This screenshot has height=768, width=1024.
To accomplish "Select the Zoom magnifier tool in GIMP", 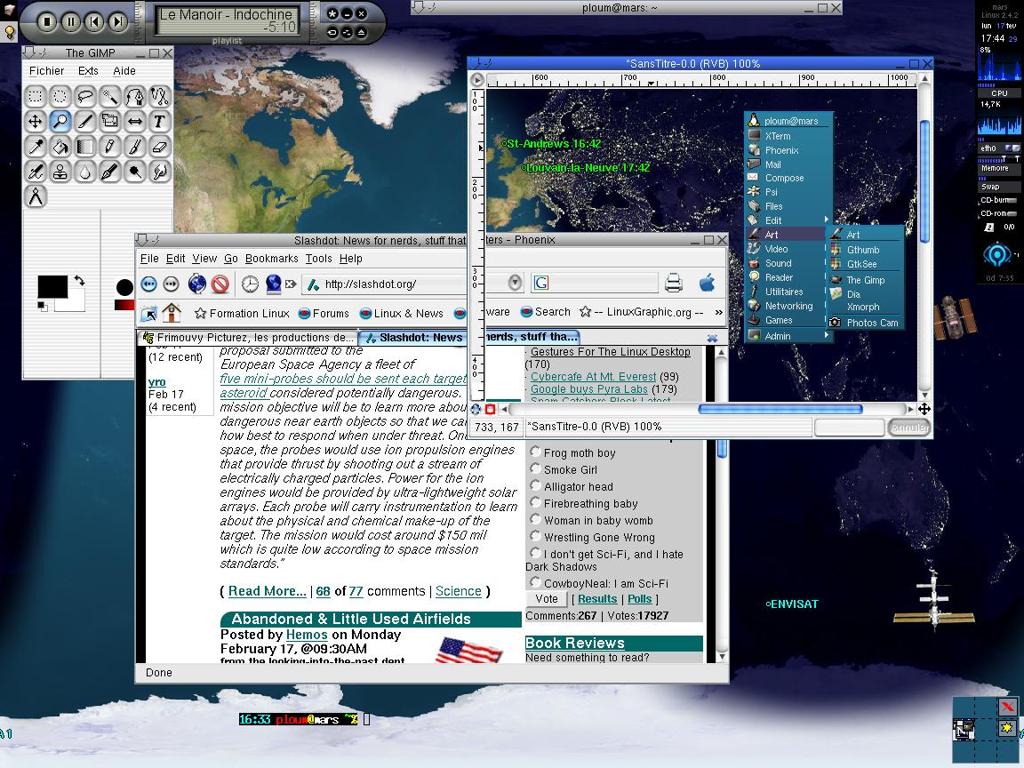I will pyautogui.click(x=60, y=122).
